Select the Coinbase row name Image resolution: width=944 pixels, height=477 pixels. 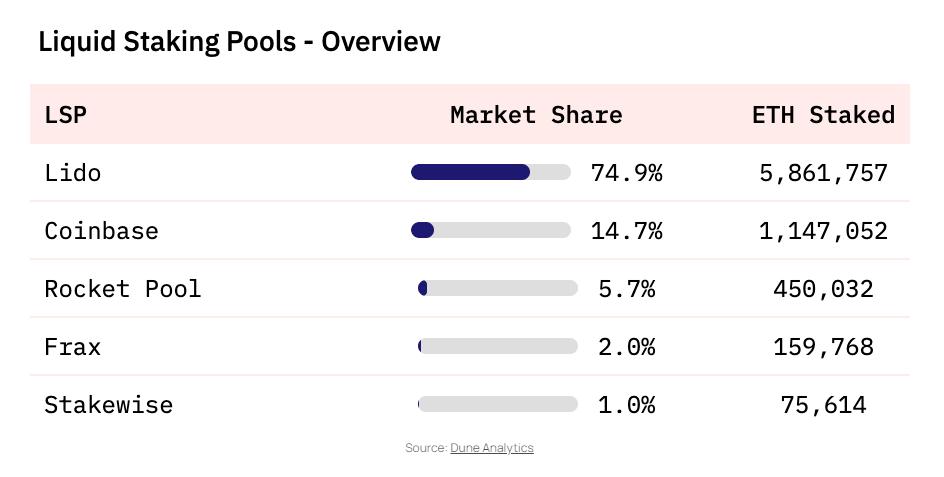[x=101, y=231]
